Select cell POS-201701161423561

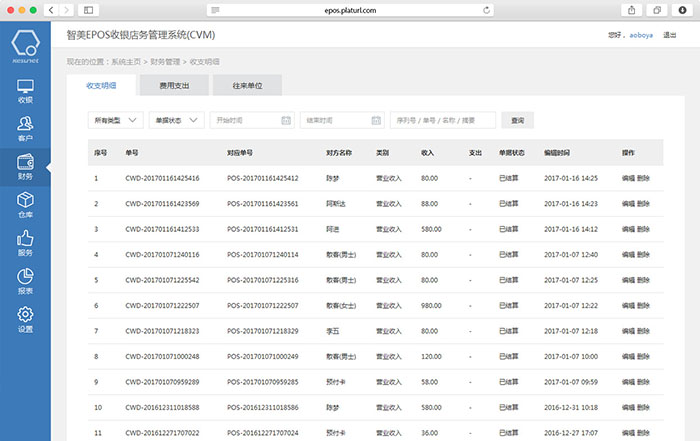pos(262,204)
